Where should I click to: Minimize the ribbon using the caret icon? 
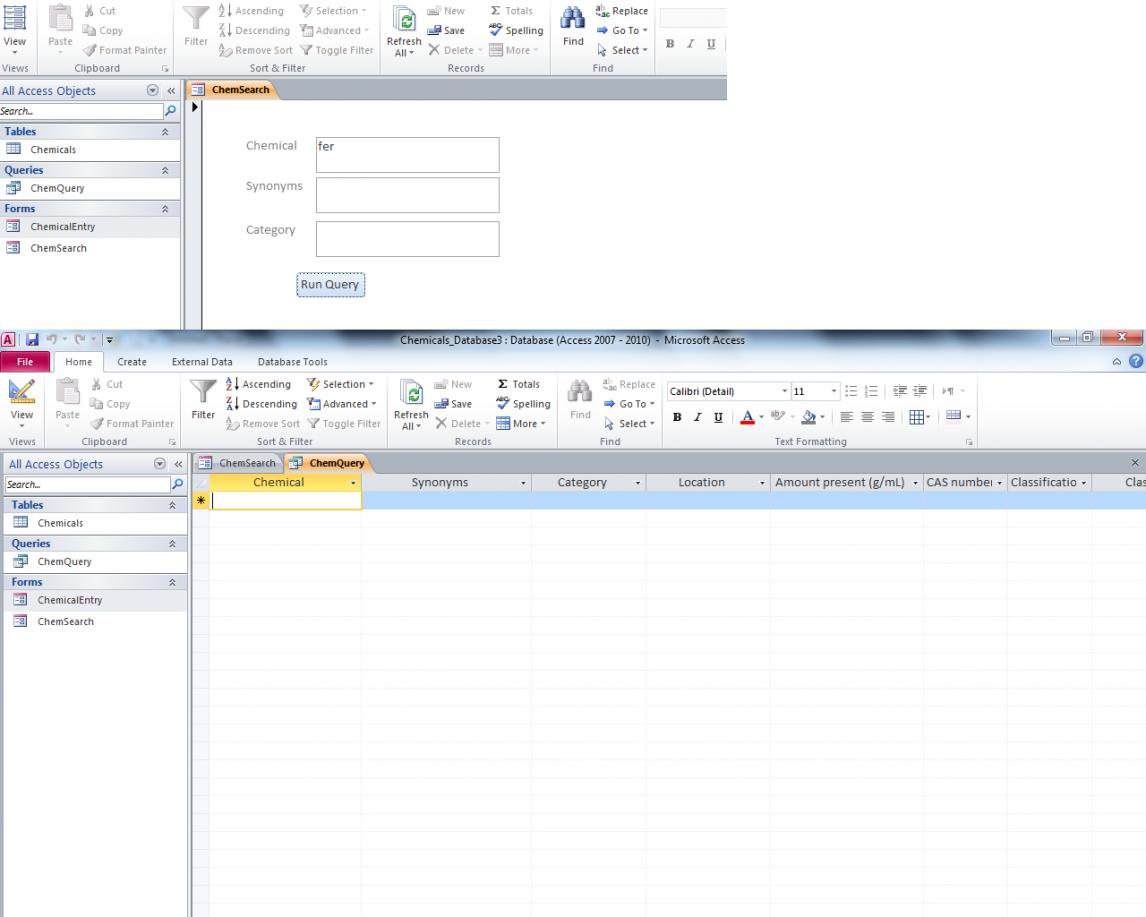[x=1116, y=362]
